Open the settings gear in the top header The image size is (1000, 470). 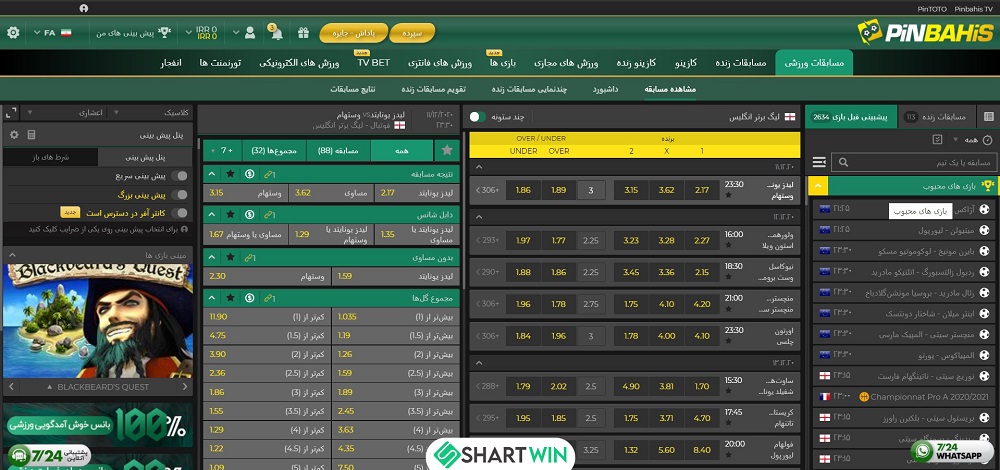pyautogui.click(x=13, y=33)
